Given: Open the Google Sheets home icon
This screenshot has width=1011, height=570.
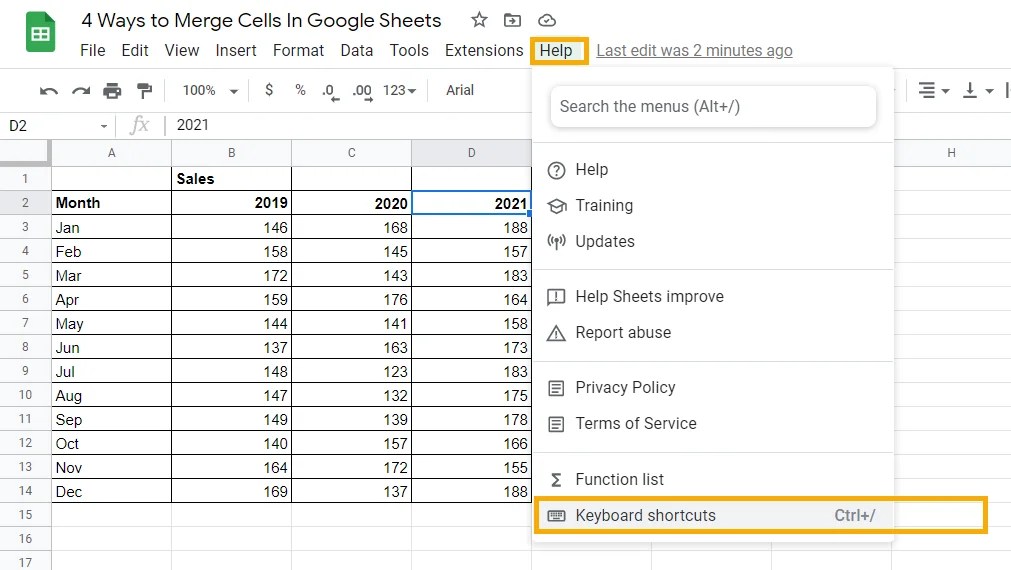Looking at the screenshot, I should pos(40,34).
